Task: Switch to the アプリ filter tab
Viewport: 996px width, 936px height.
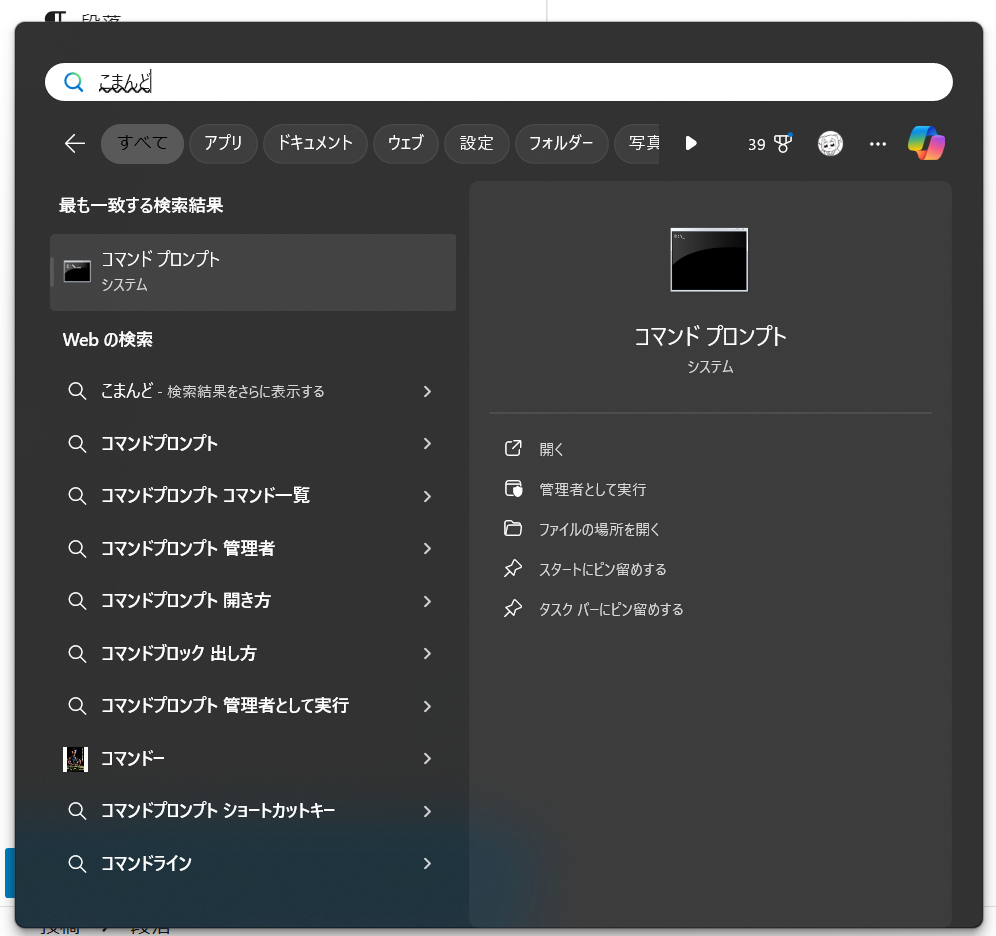Action: point(223,143)
